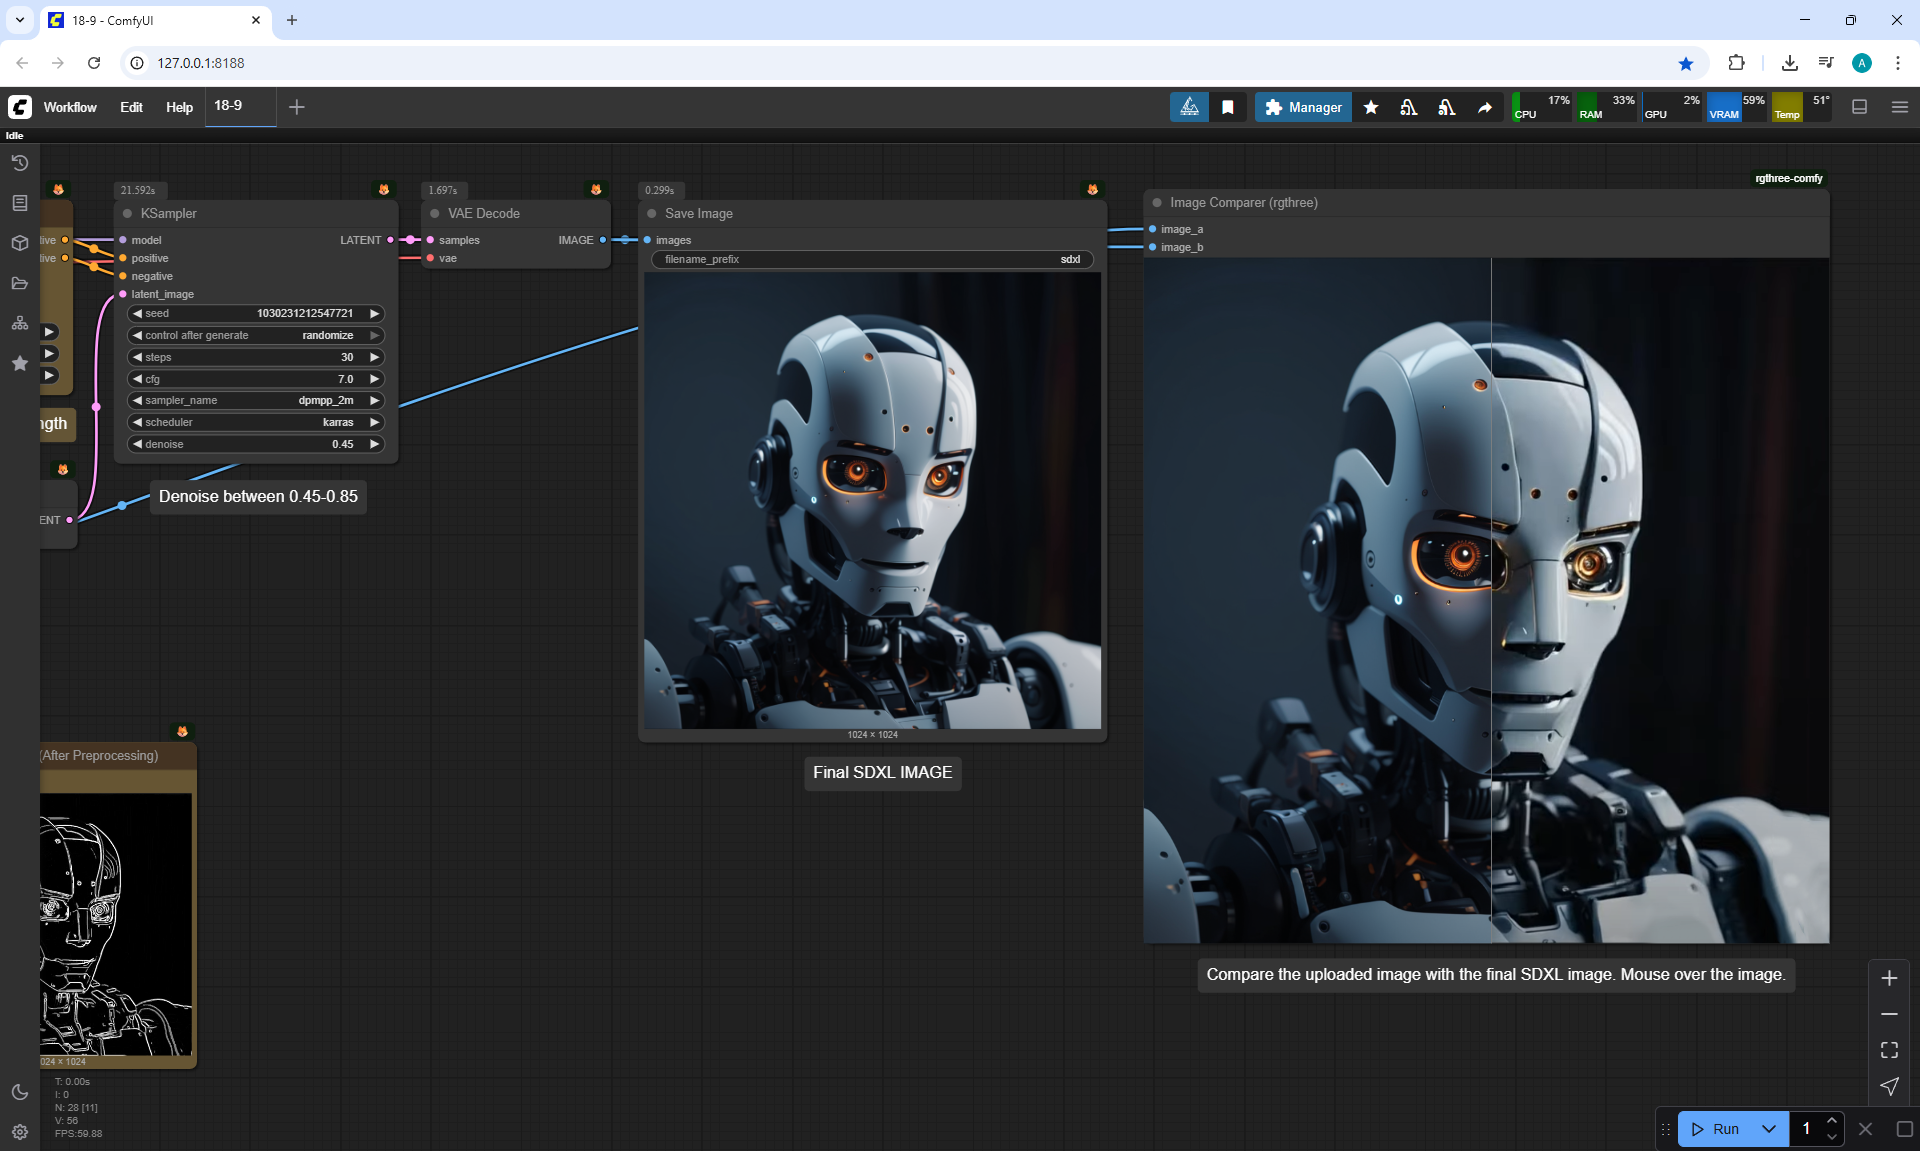Click the Manager button
The height and width of the screenshot is (1151, 1920).
(1303, 107)
